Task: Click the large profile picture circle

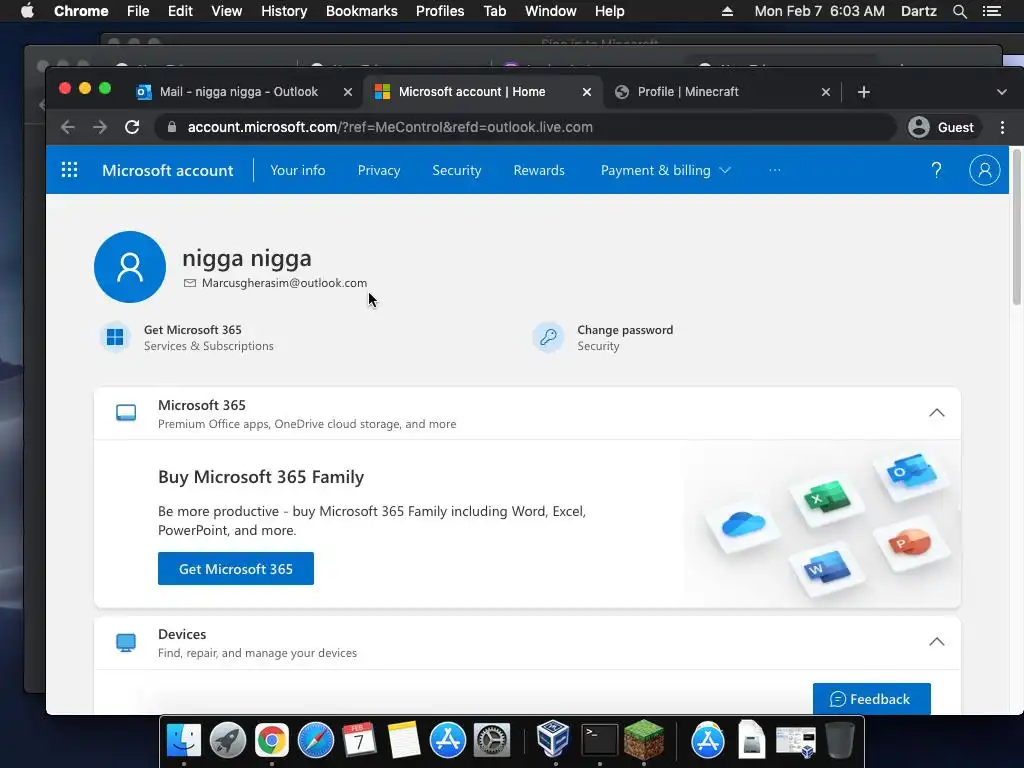Action: coord(130,266)
